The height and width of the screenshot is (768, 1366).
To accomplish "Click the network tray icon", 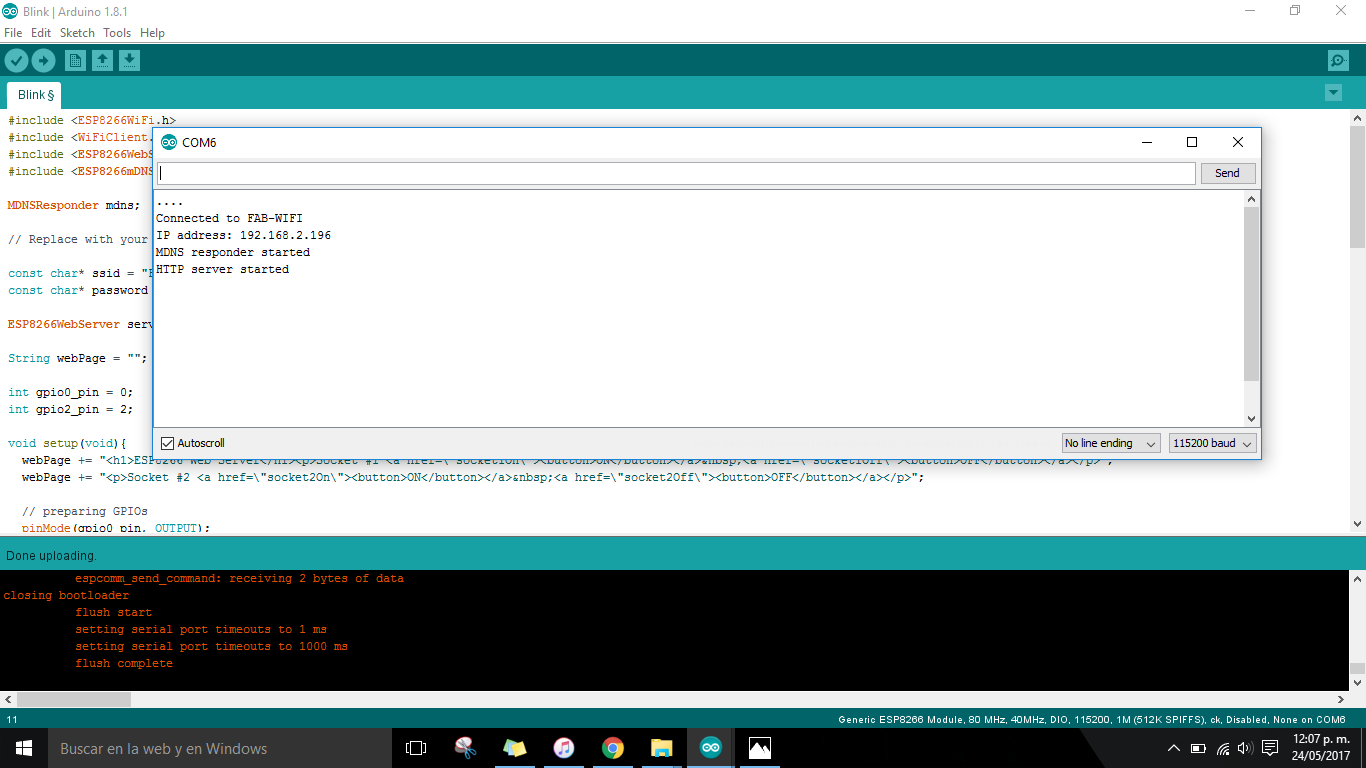I will [1222, 748].
